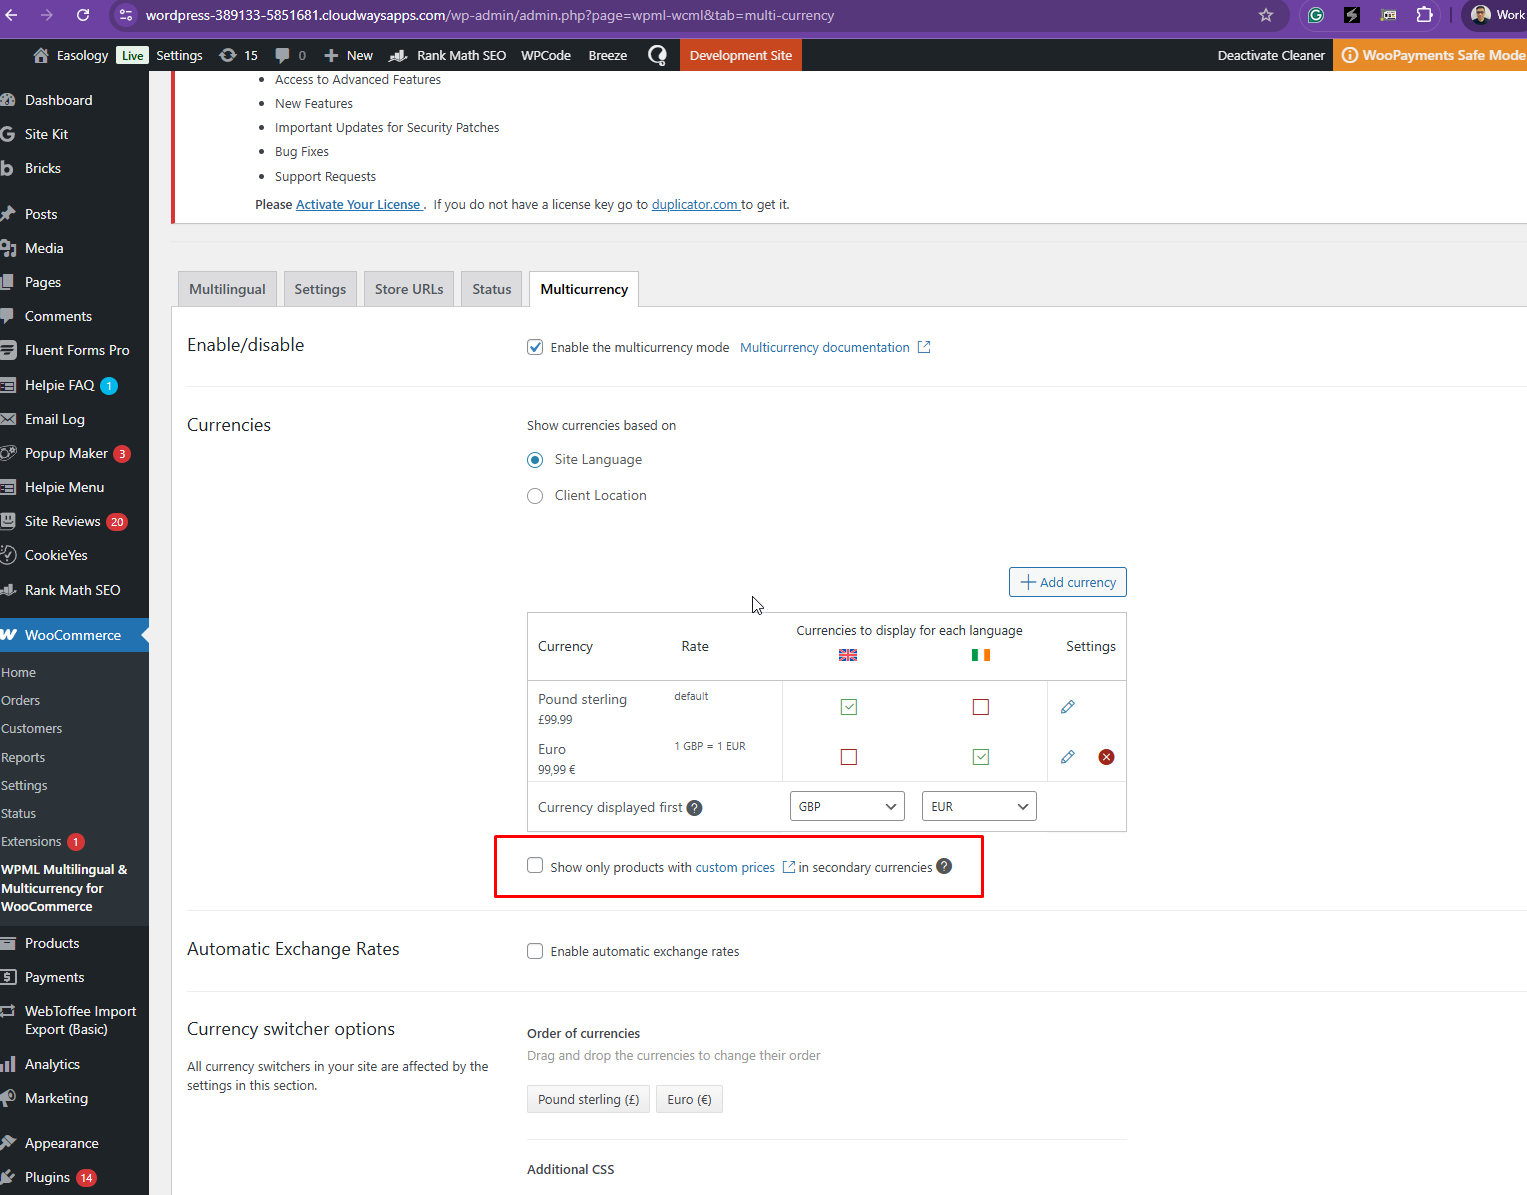Open the Currency displayed first help icon
The height and width of the screenshot is (1195, 1527).
694,808
